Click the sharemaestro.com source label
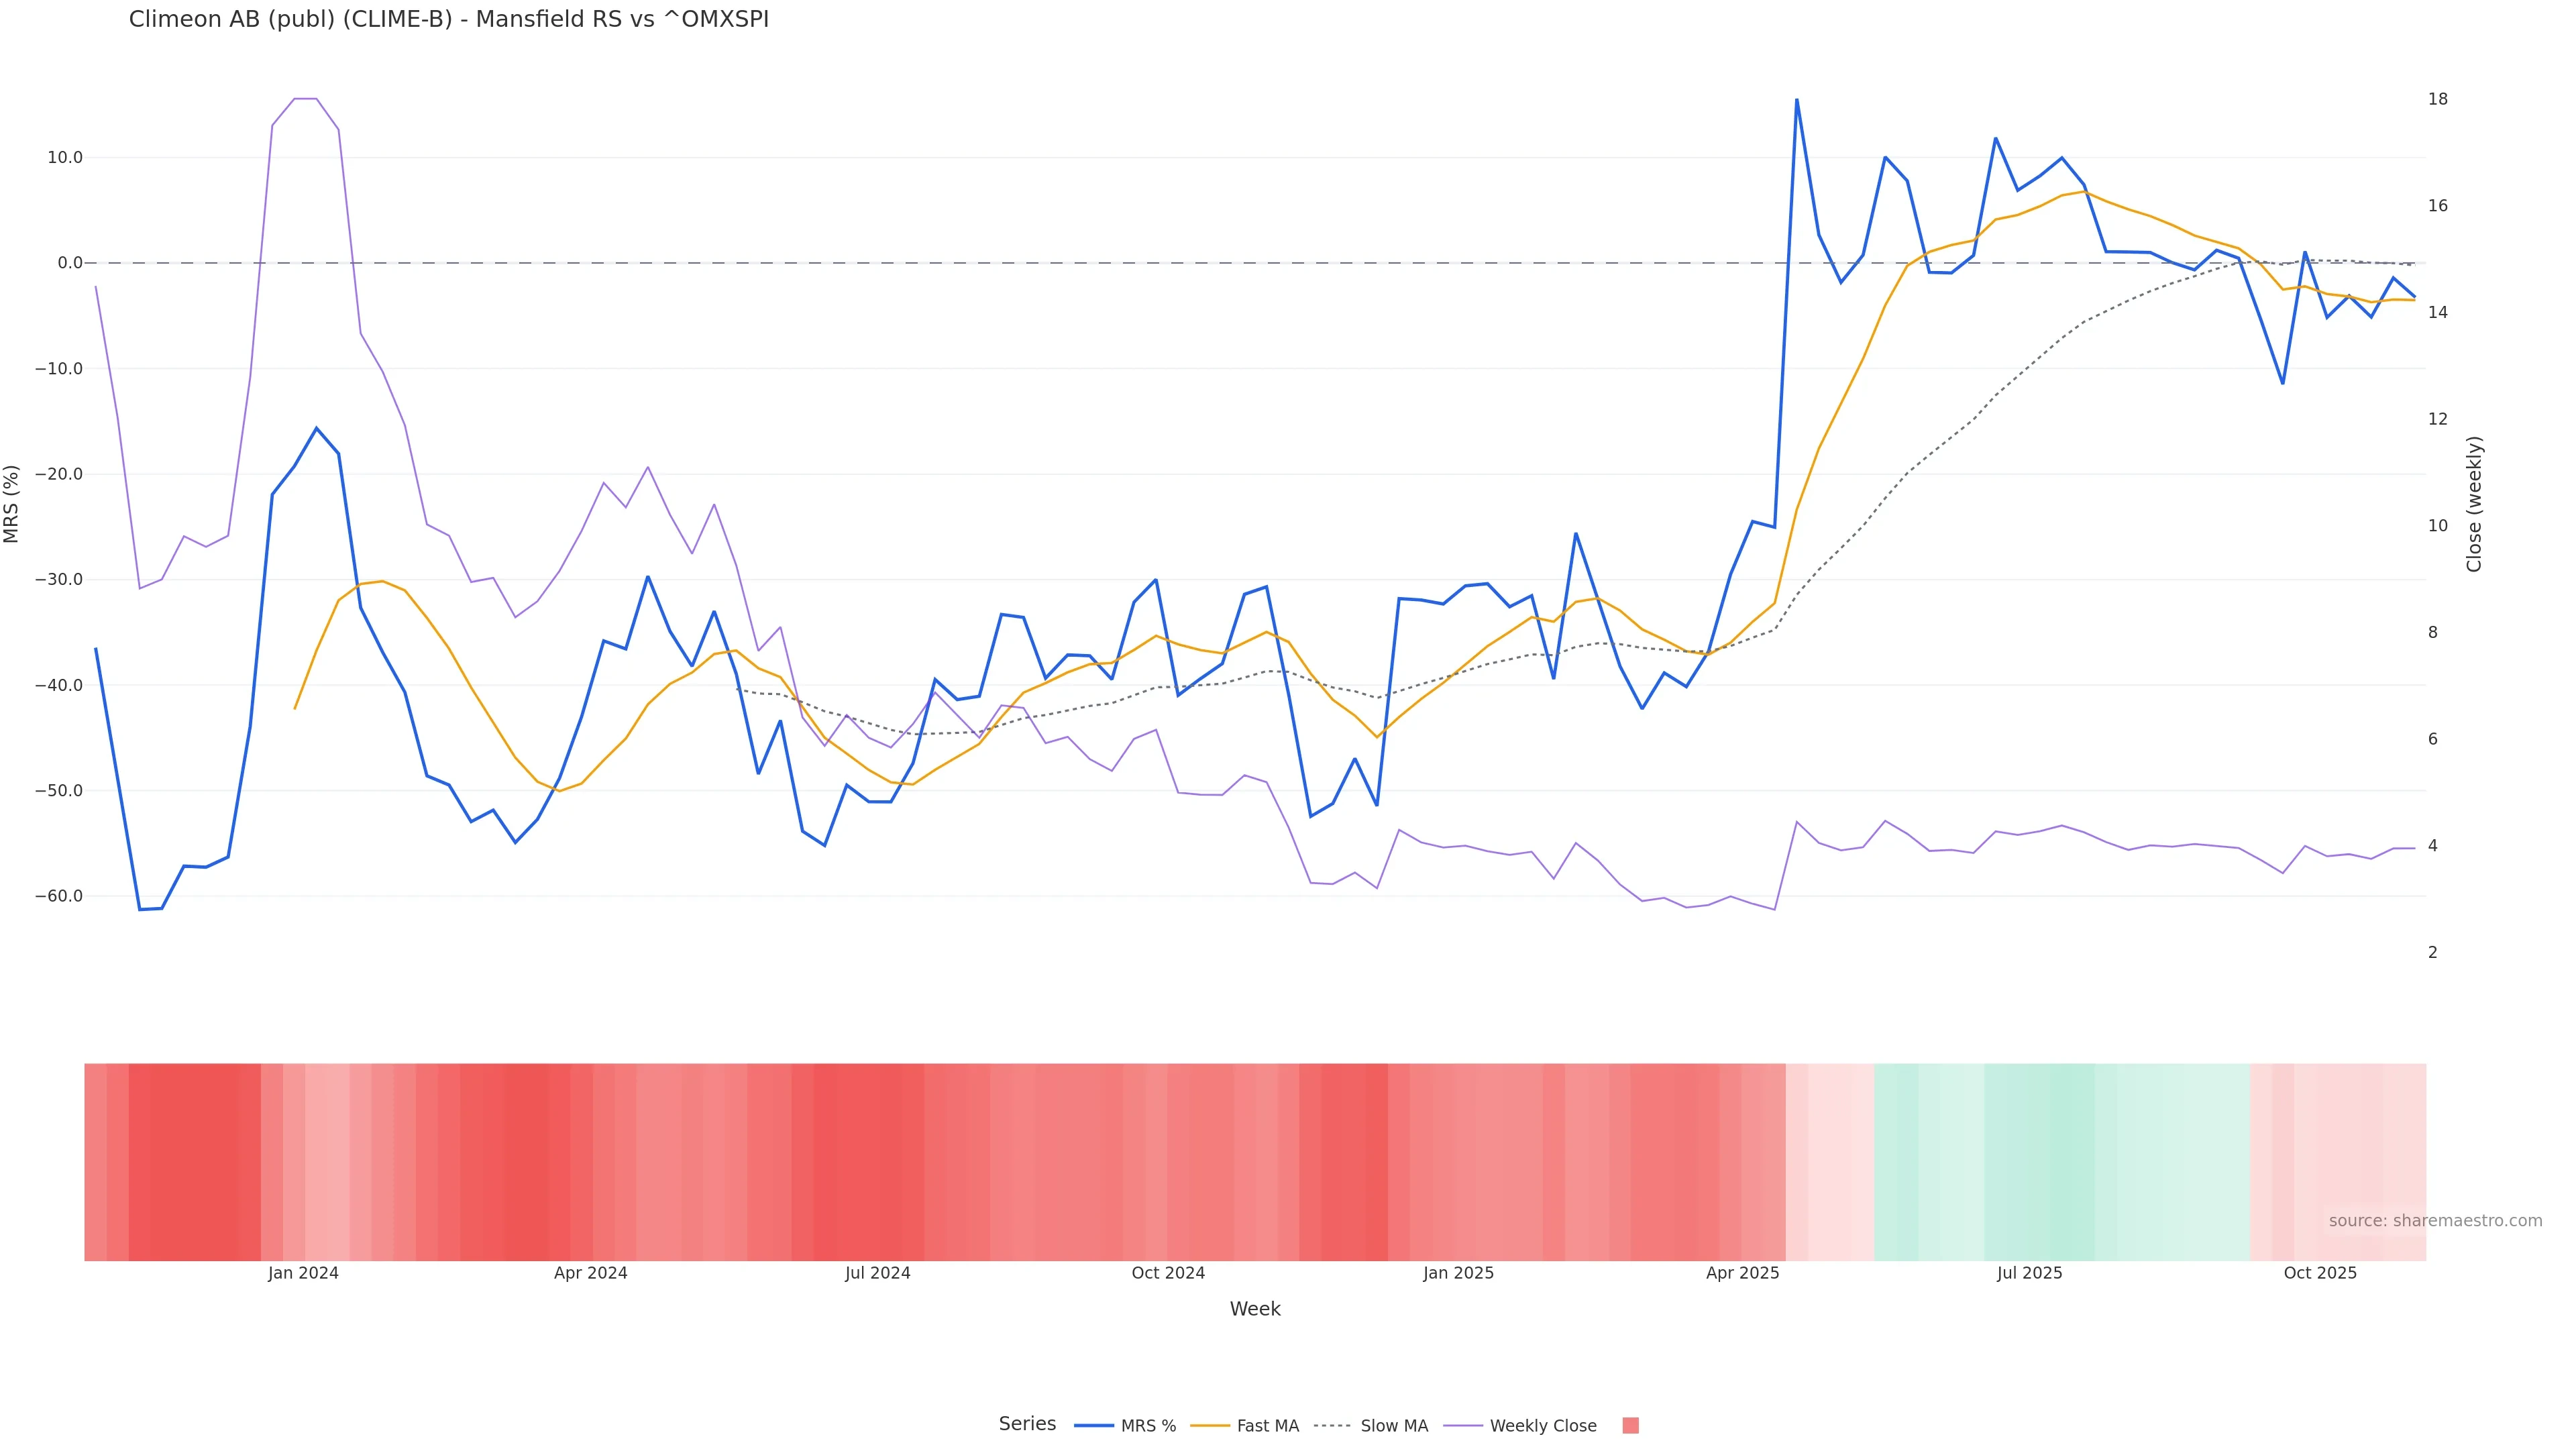This screenshot has height=1449, width=2576. [x=2435, y=1221]
